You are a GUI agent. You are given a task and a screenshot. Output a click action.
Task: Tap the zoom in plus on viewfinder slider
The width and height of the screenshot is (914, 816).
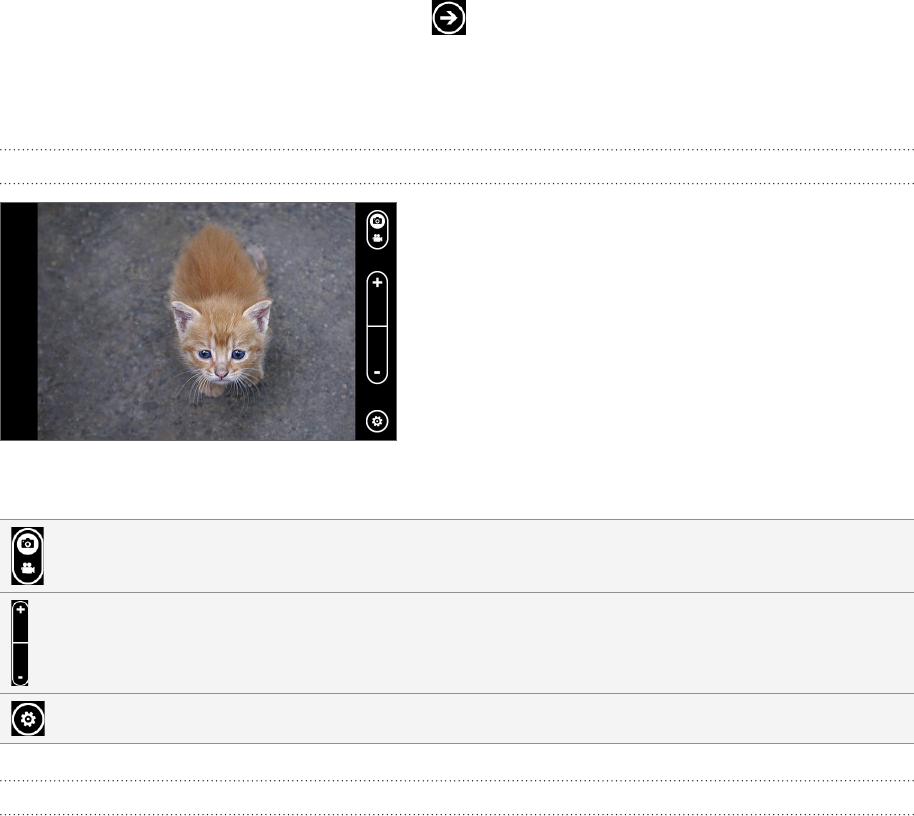coord(377,283)
